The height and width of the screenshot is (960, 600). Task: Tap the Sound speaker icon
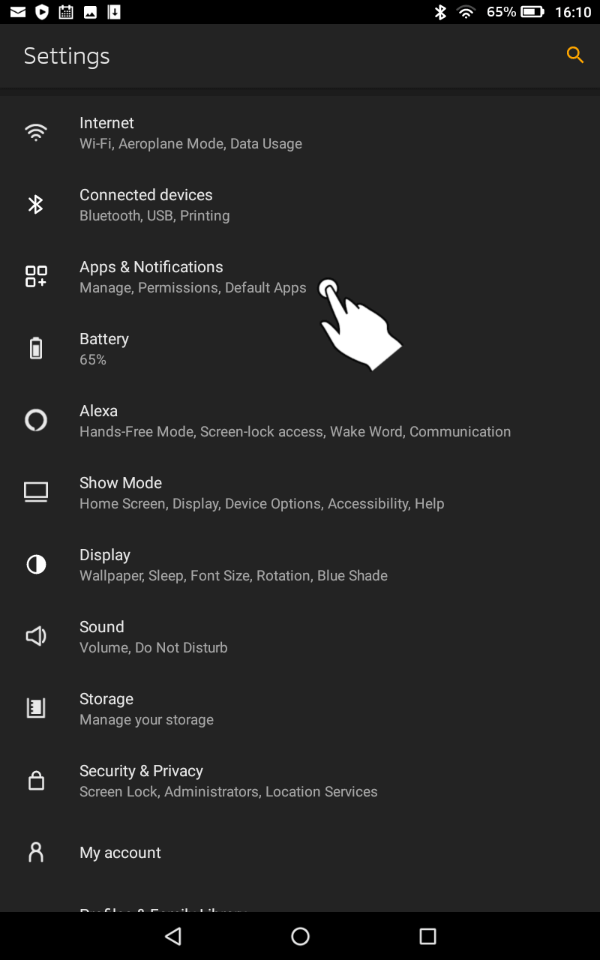[36, 637]
